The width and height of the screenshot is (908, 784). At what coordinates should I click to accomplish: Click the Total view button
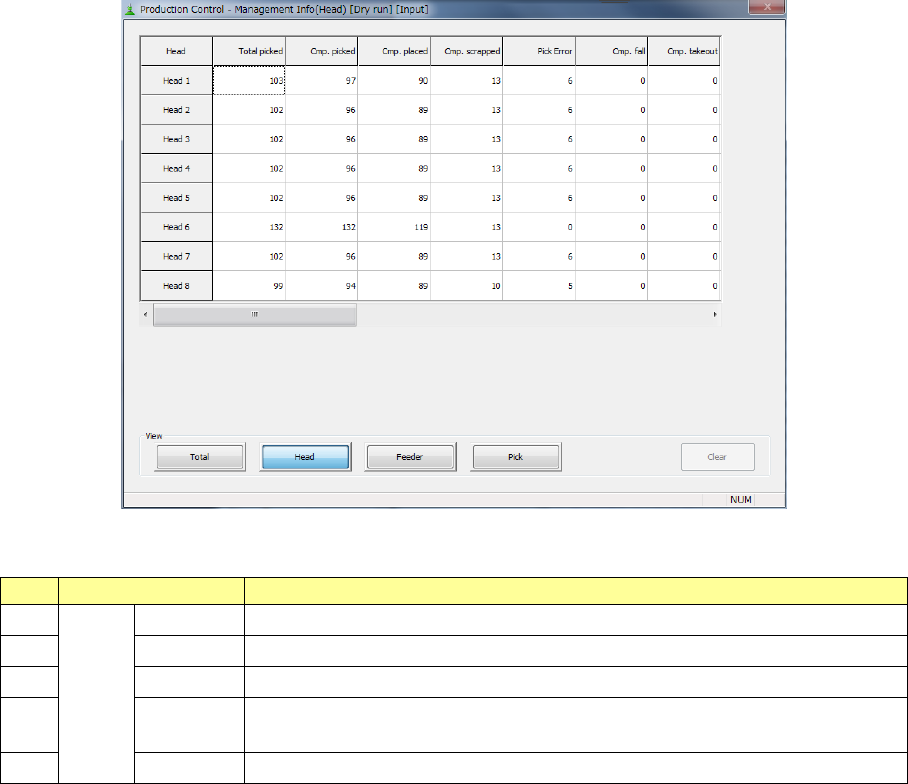200,457
